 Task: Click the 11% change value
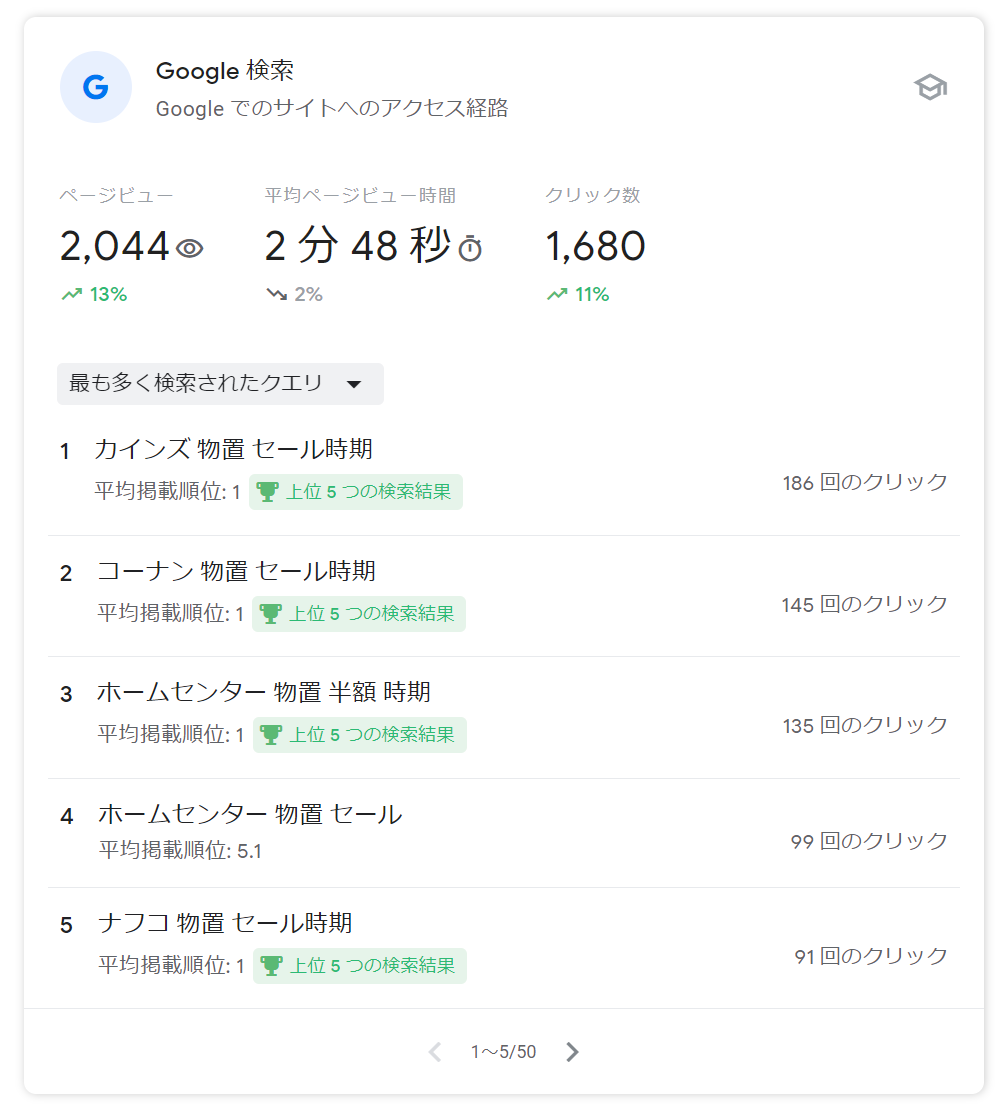(592, 294)
